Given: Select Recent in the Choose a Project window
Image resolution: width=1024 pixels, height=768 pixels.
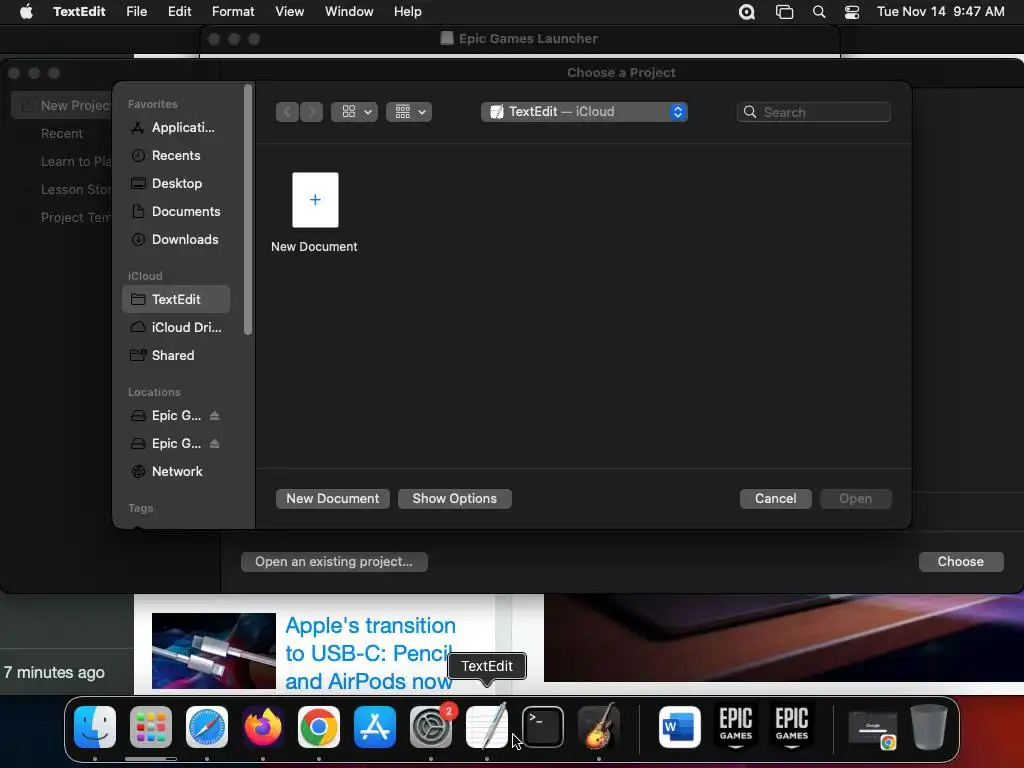Looking at the screenshot, I should (x=61, y=133).
